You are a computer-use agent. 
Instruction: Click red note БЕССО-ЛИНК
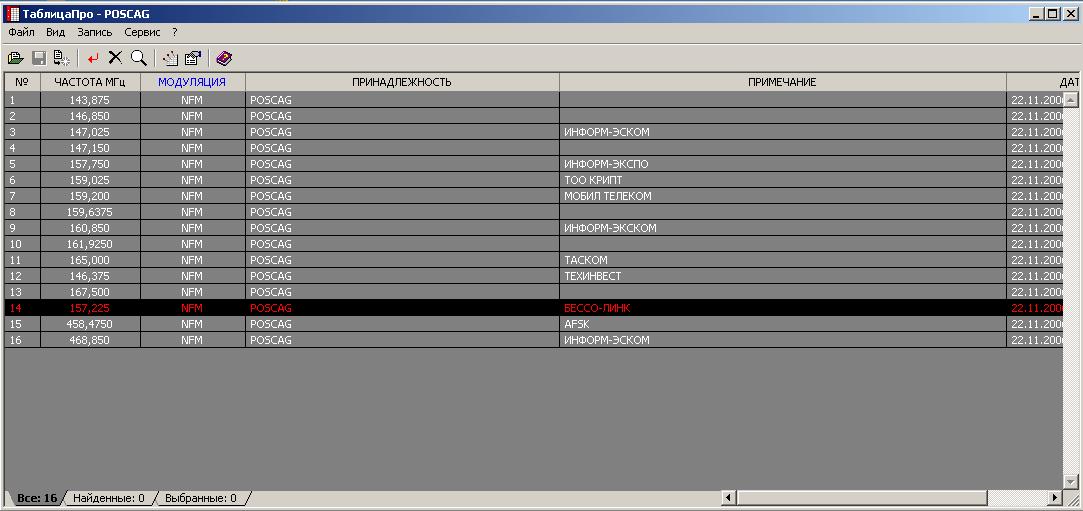coord(597,308)
